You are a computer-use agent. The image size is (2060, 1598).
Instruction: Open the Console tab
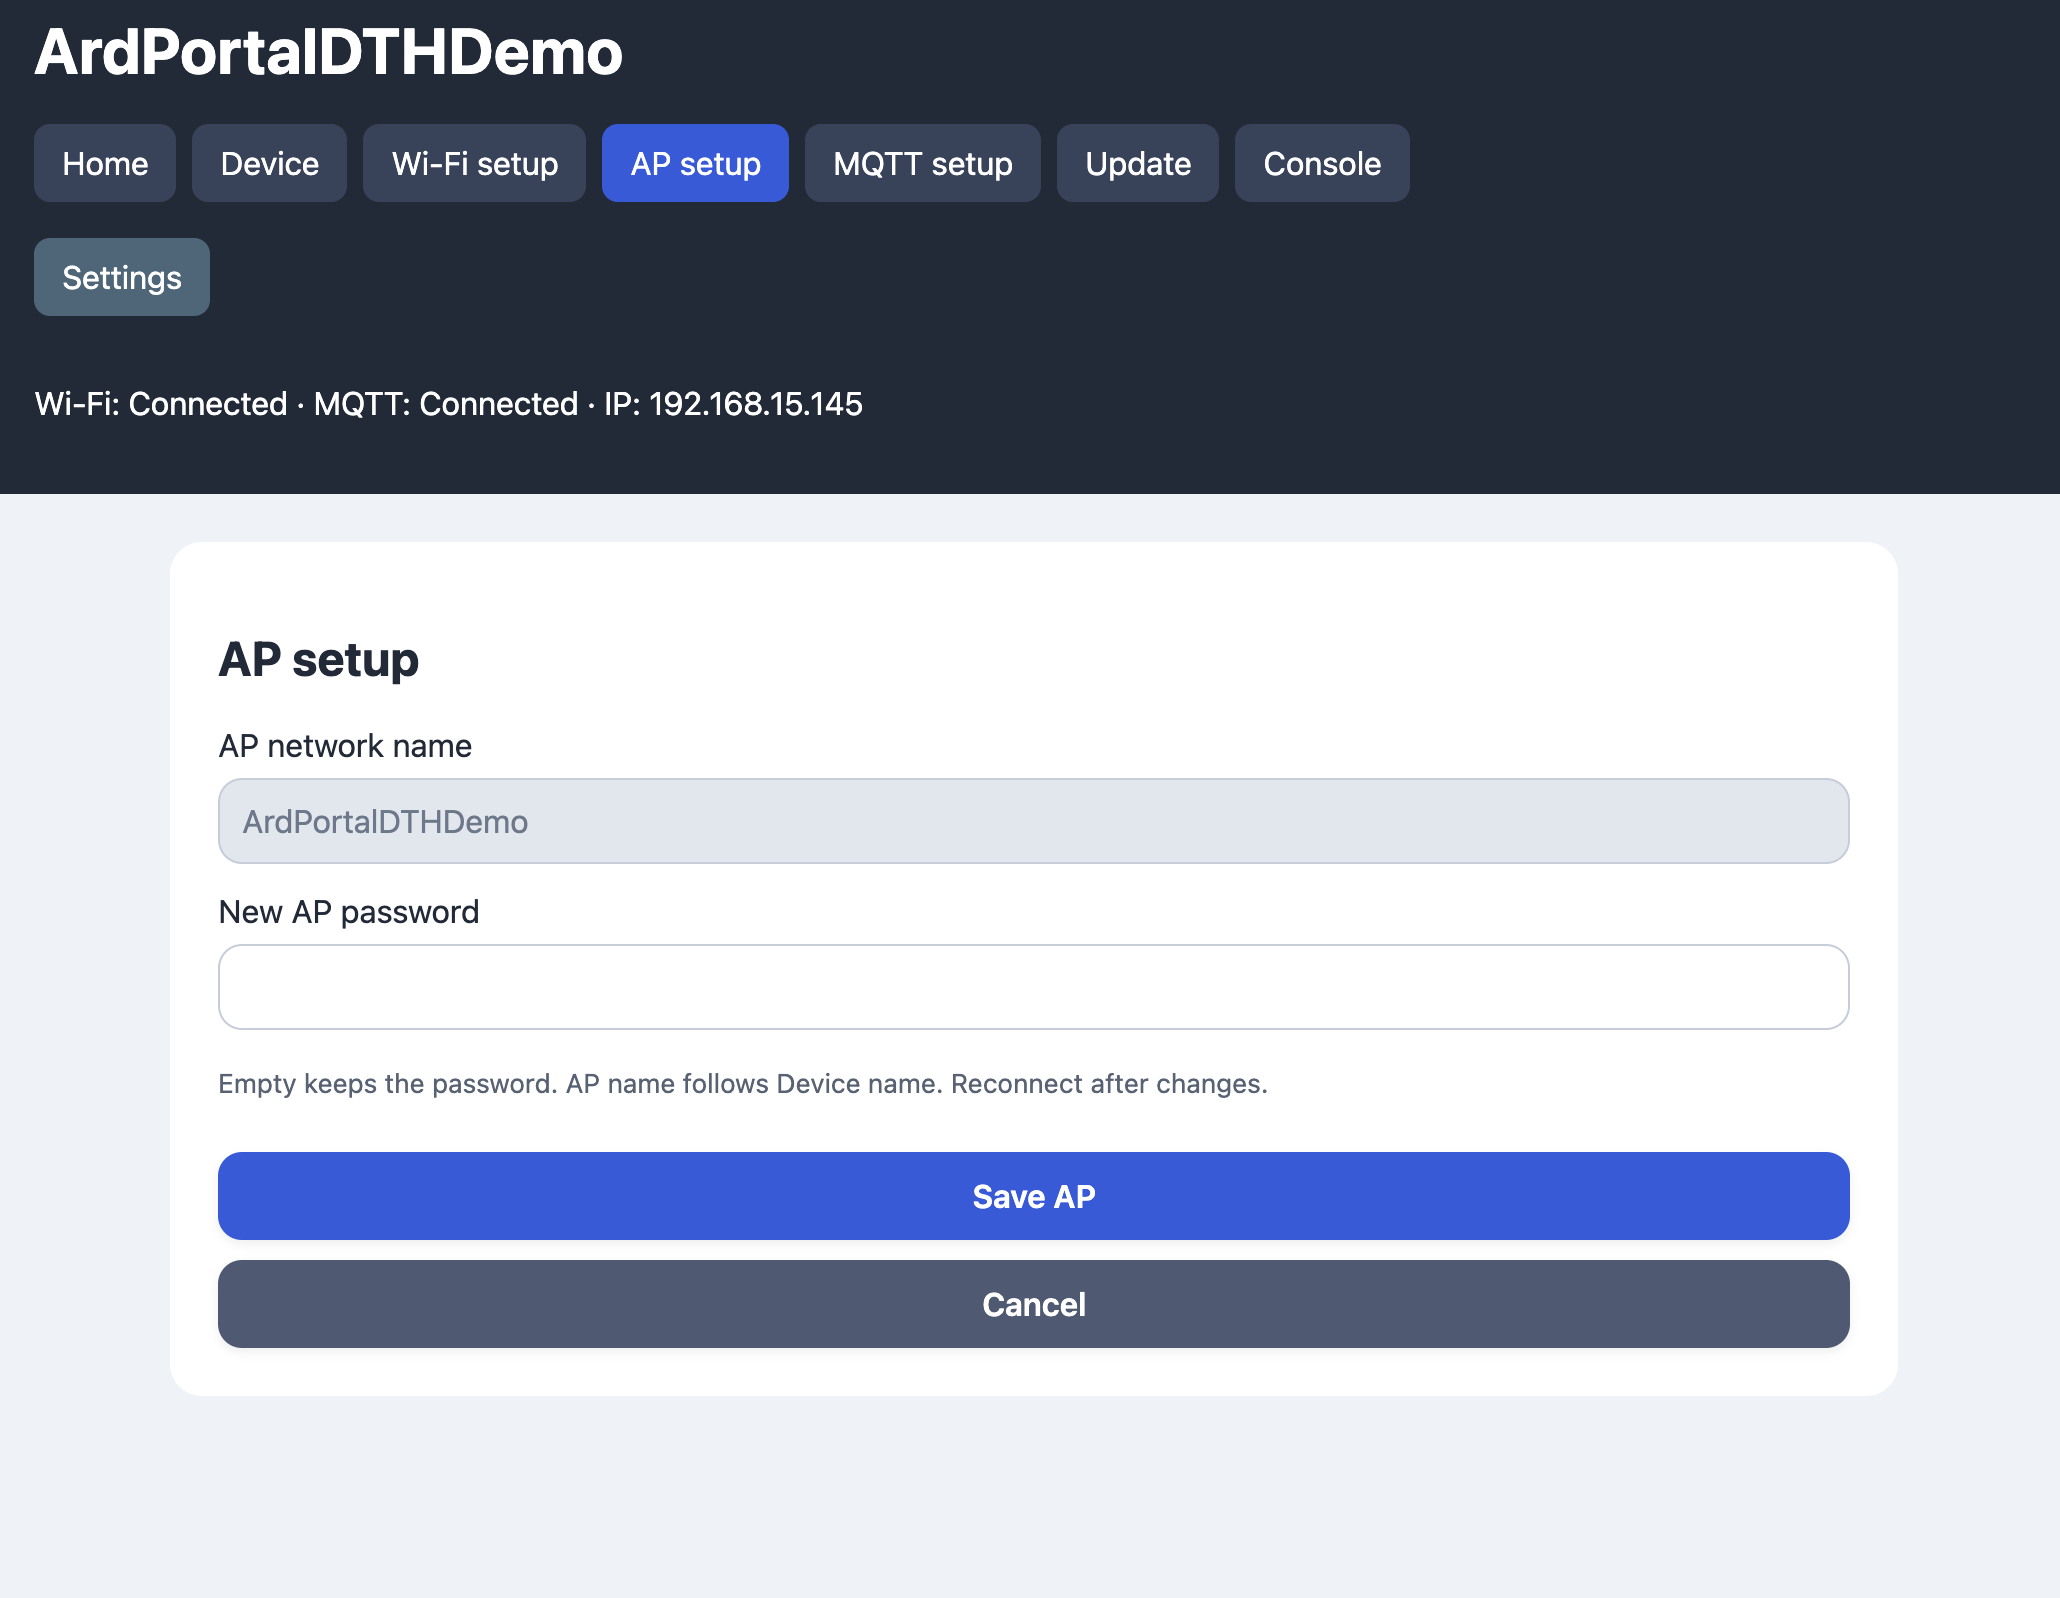tap(1322, 163)
